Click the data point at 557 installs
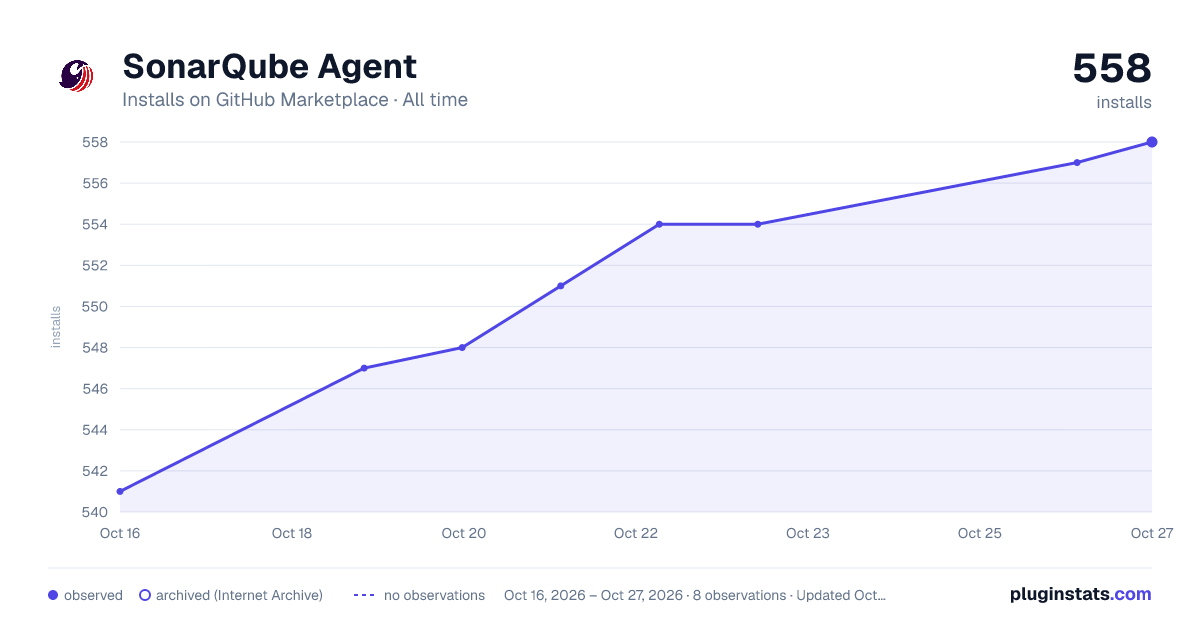 1076,162
